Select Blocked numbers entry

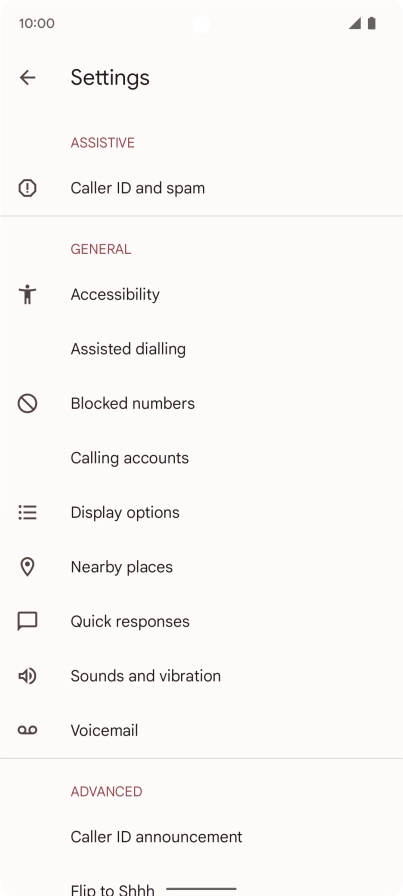tap(201, 403)
